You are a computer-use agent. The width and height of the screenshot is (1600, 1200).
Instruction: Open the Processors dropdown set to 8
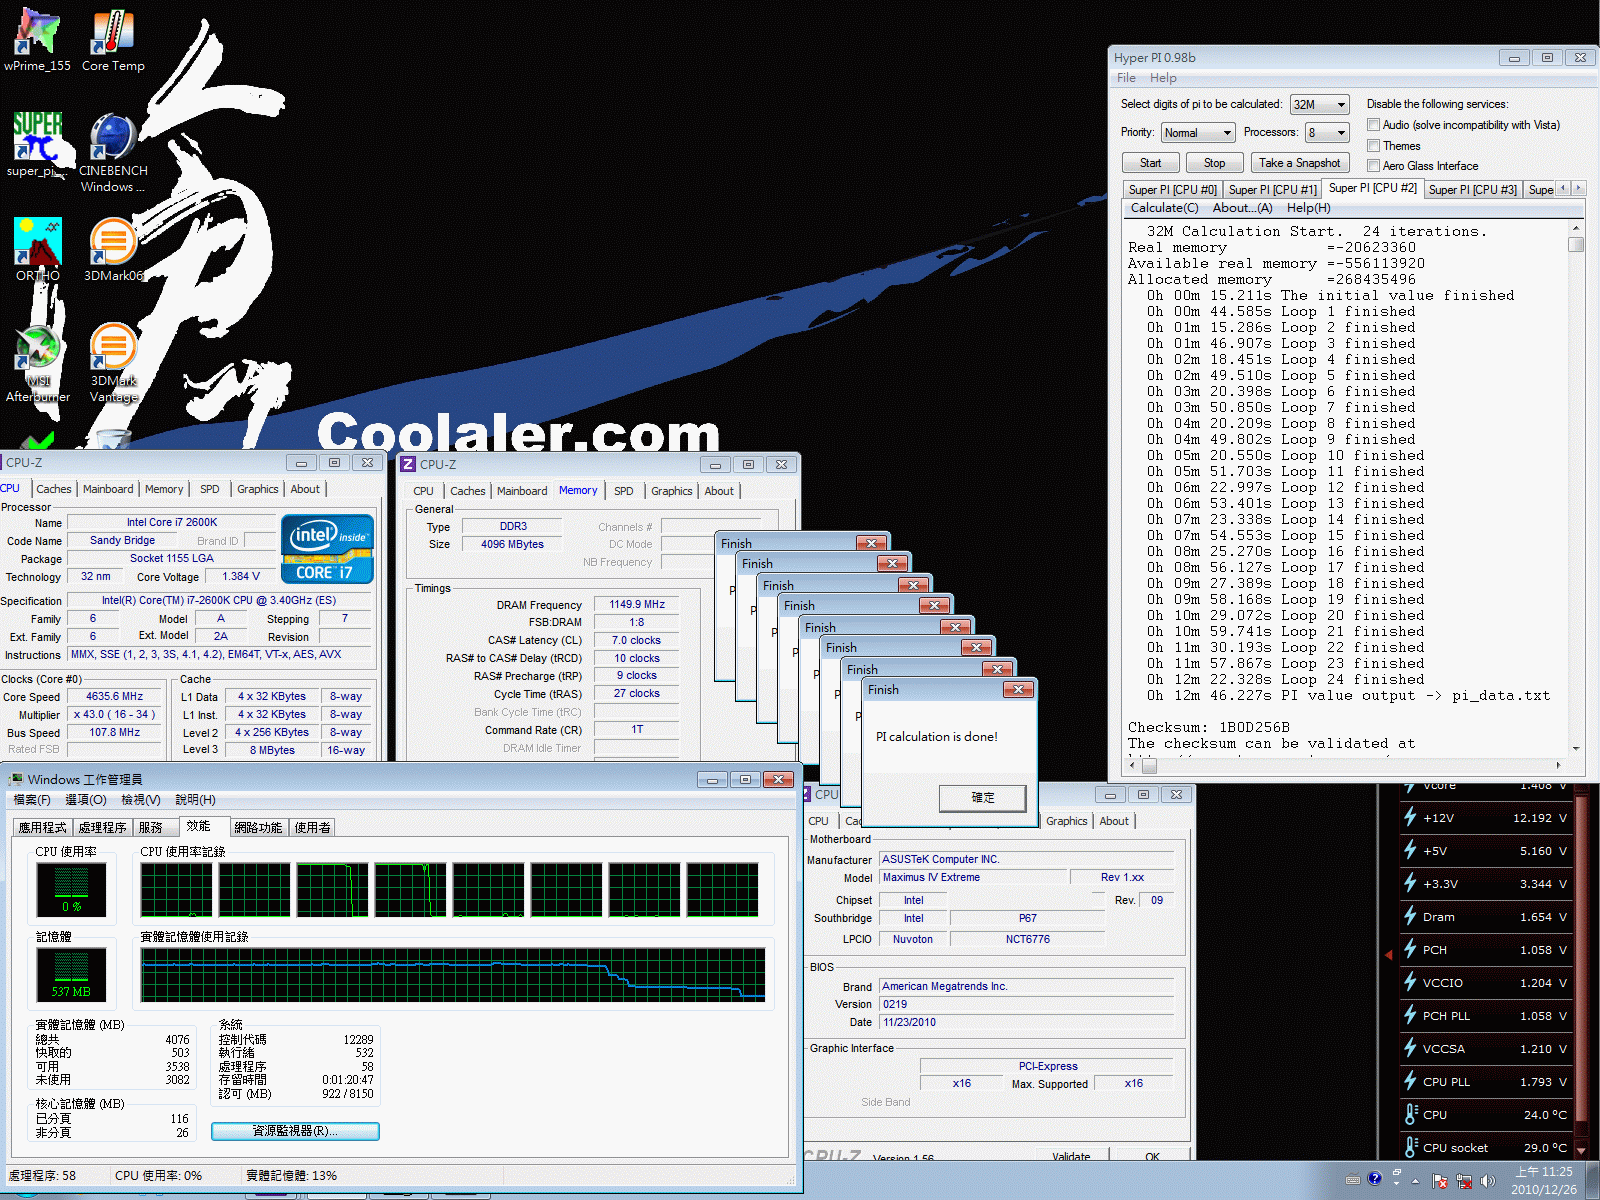(x=1328, y=133)
